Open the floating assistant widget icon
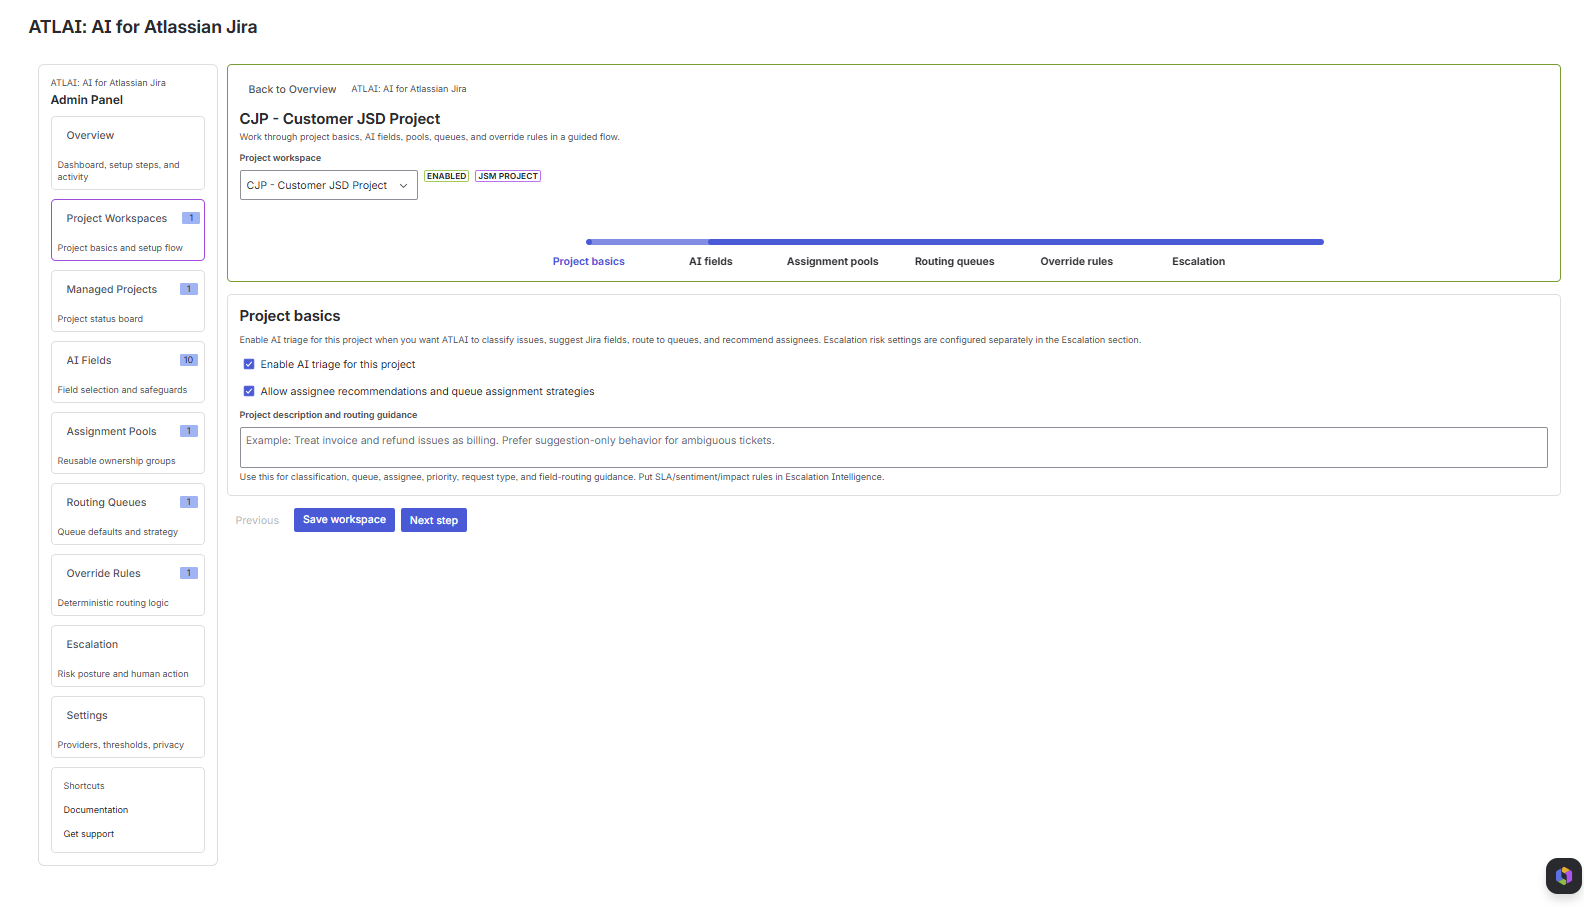1584x907 pixels. (1563, 876)
